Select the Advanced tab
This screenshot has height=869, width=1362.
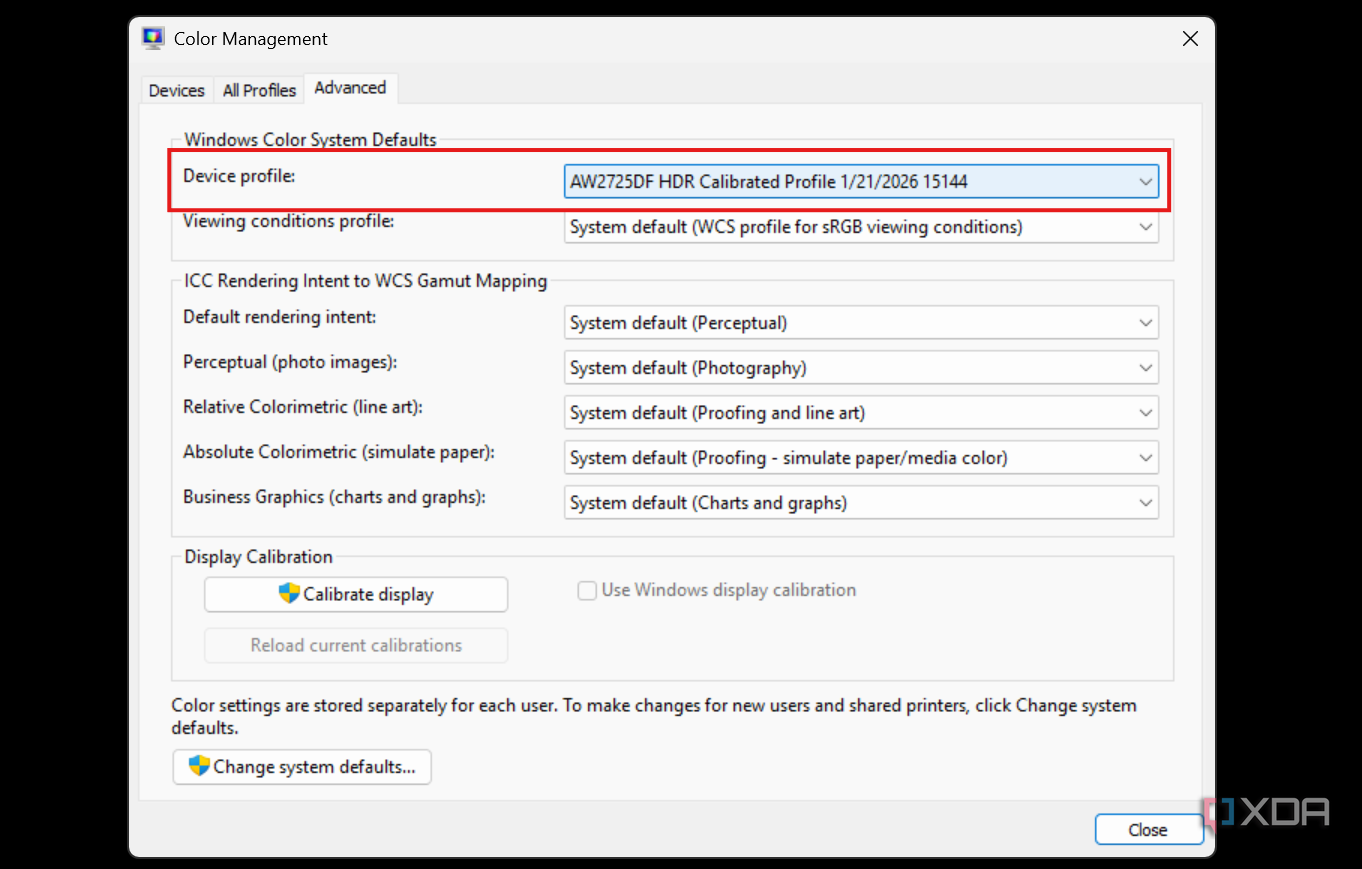350,88
